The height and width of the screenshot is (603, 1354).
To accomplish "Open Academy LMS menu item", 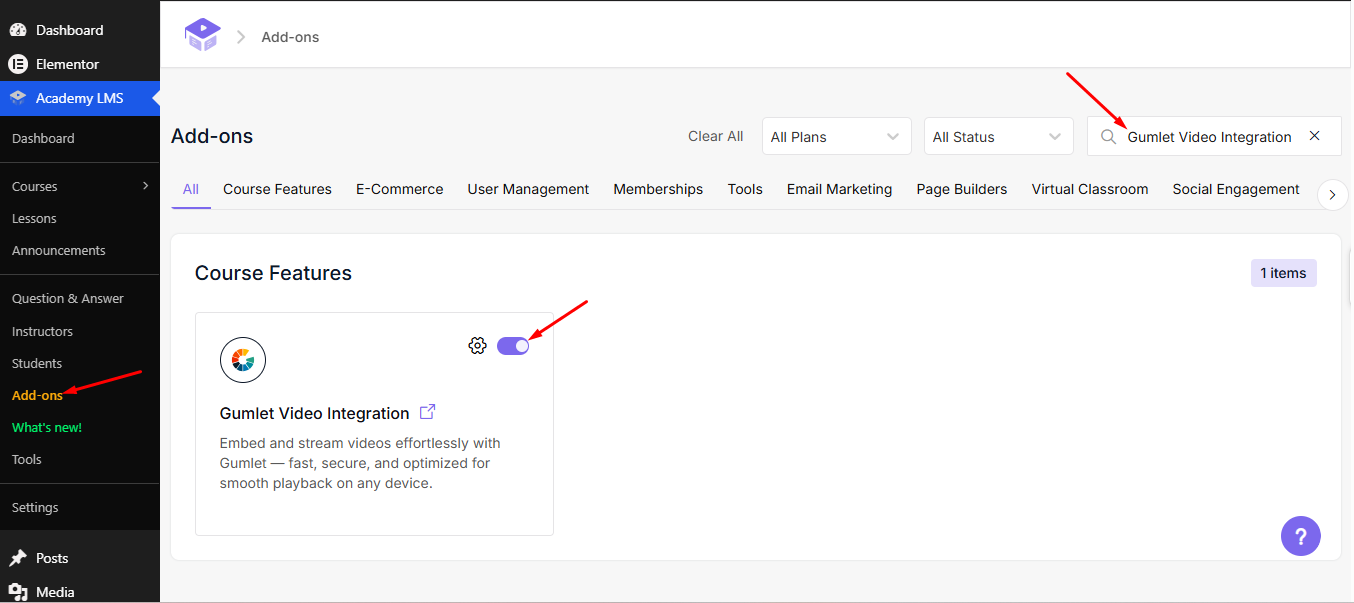I will [80, 98].
